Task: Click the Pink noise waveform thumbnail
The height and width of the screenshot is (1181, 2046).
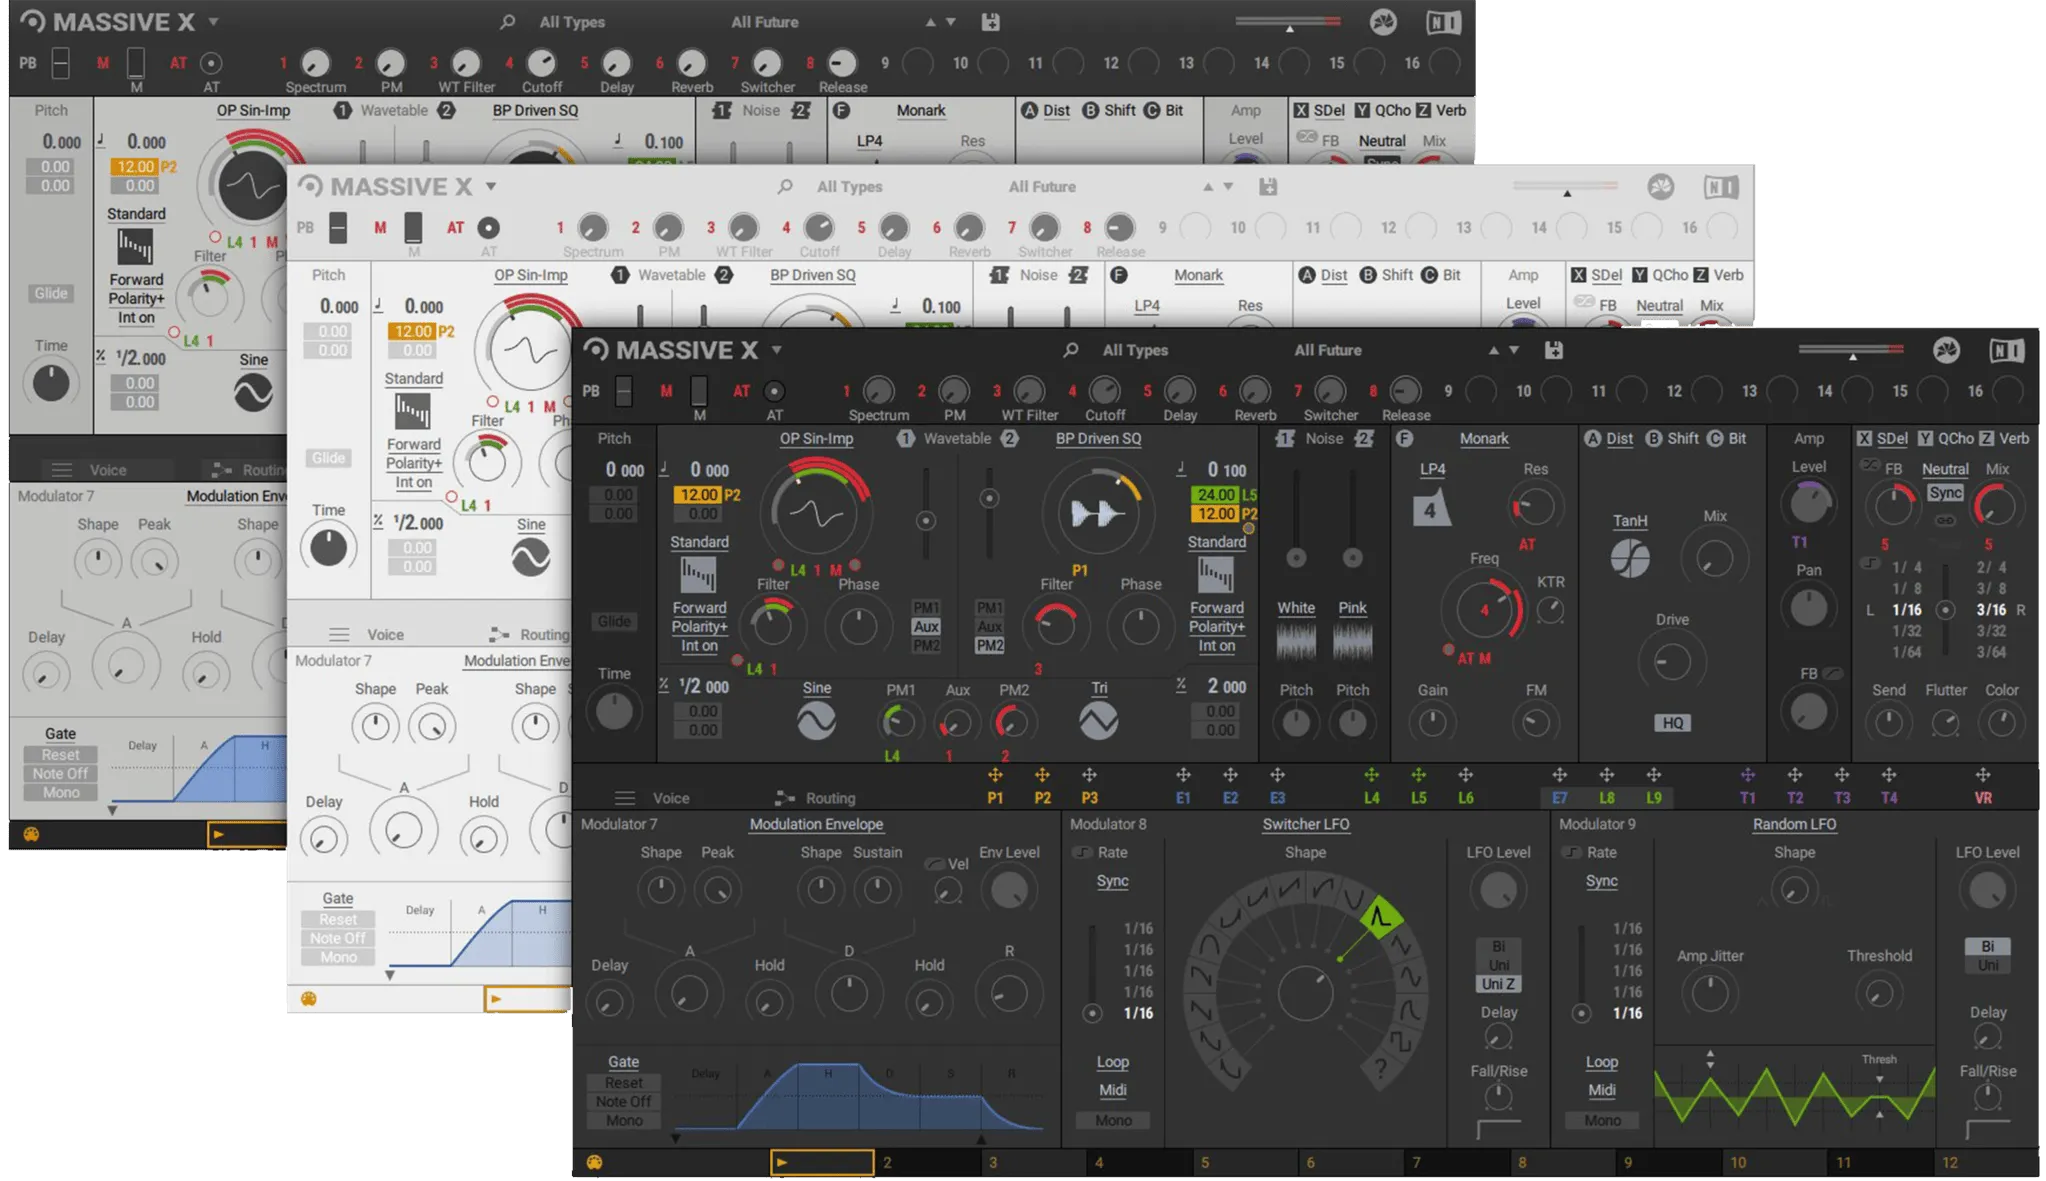Action: click(1352, 641)
